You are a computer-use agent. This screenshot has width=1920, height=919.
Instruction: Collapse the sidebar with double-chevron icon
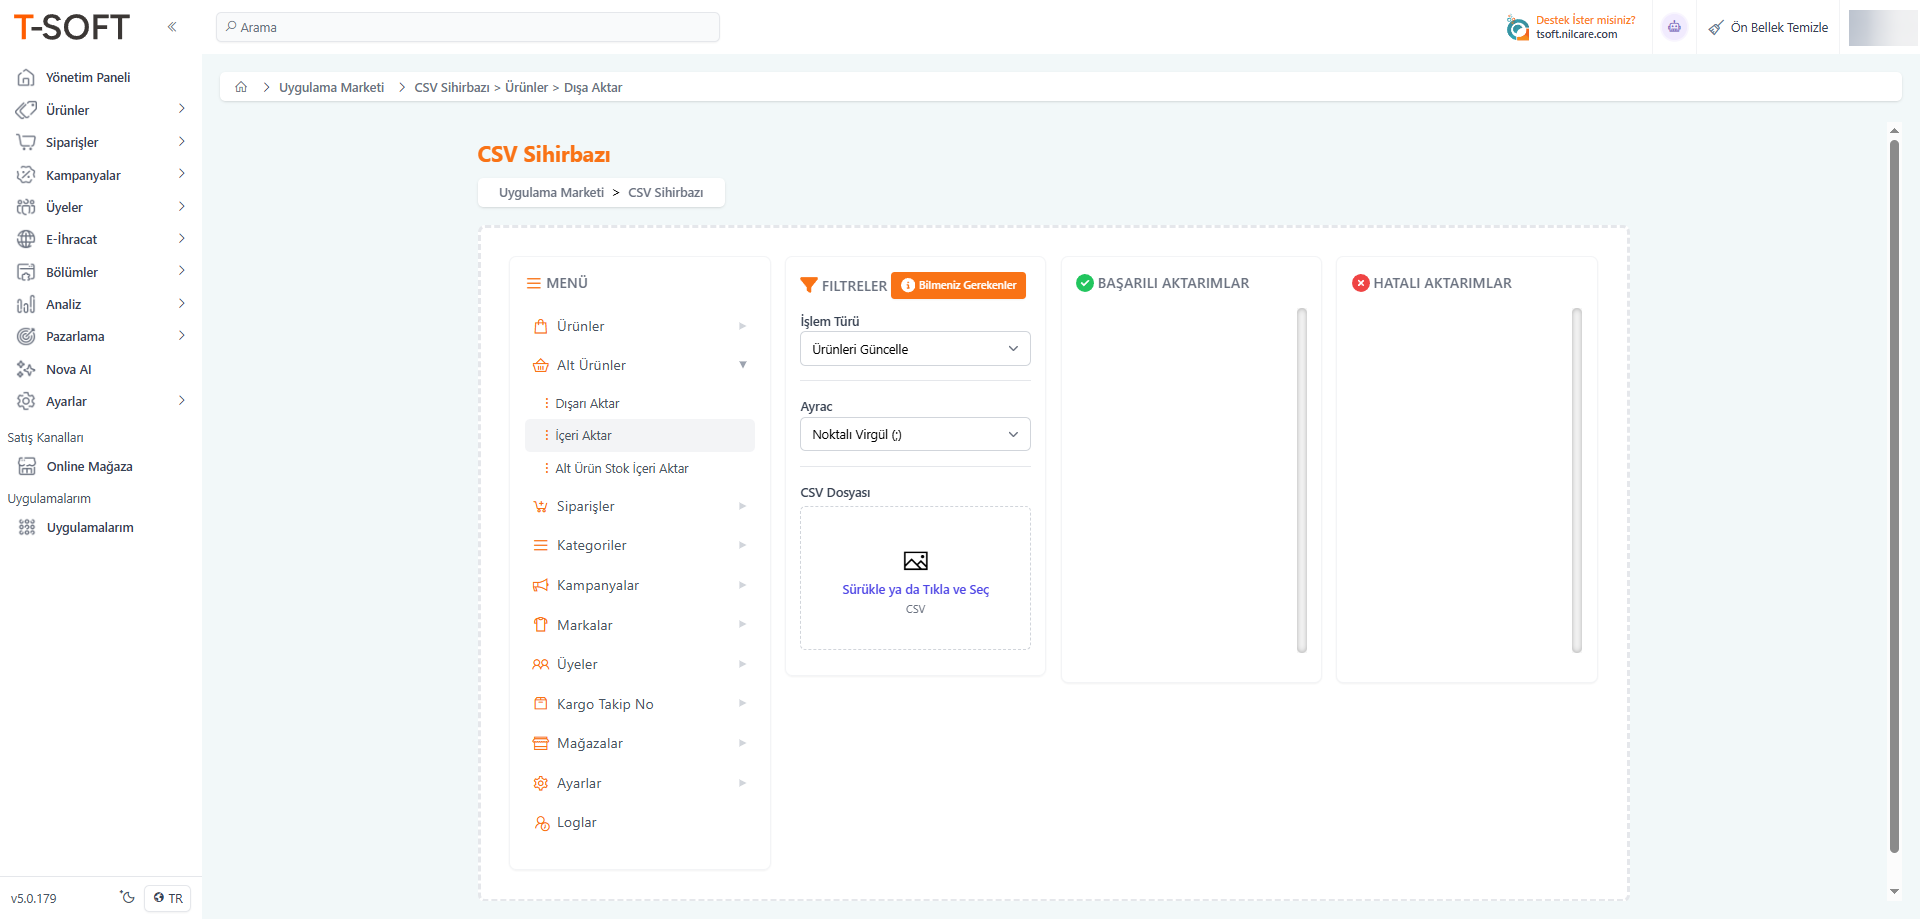(x=172, y=27)
